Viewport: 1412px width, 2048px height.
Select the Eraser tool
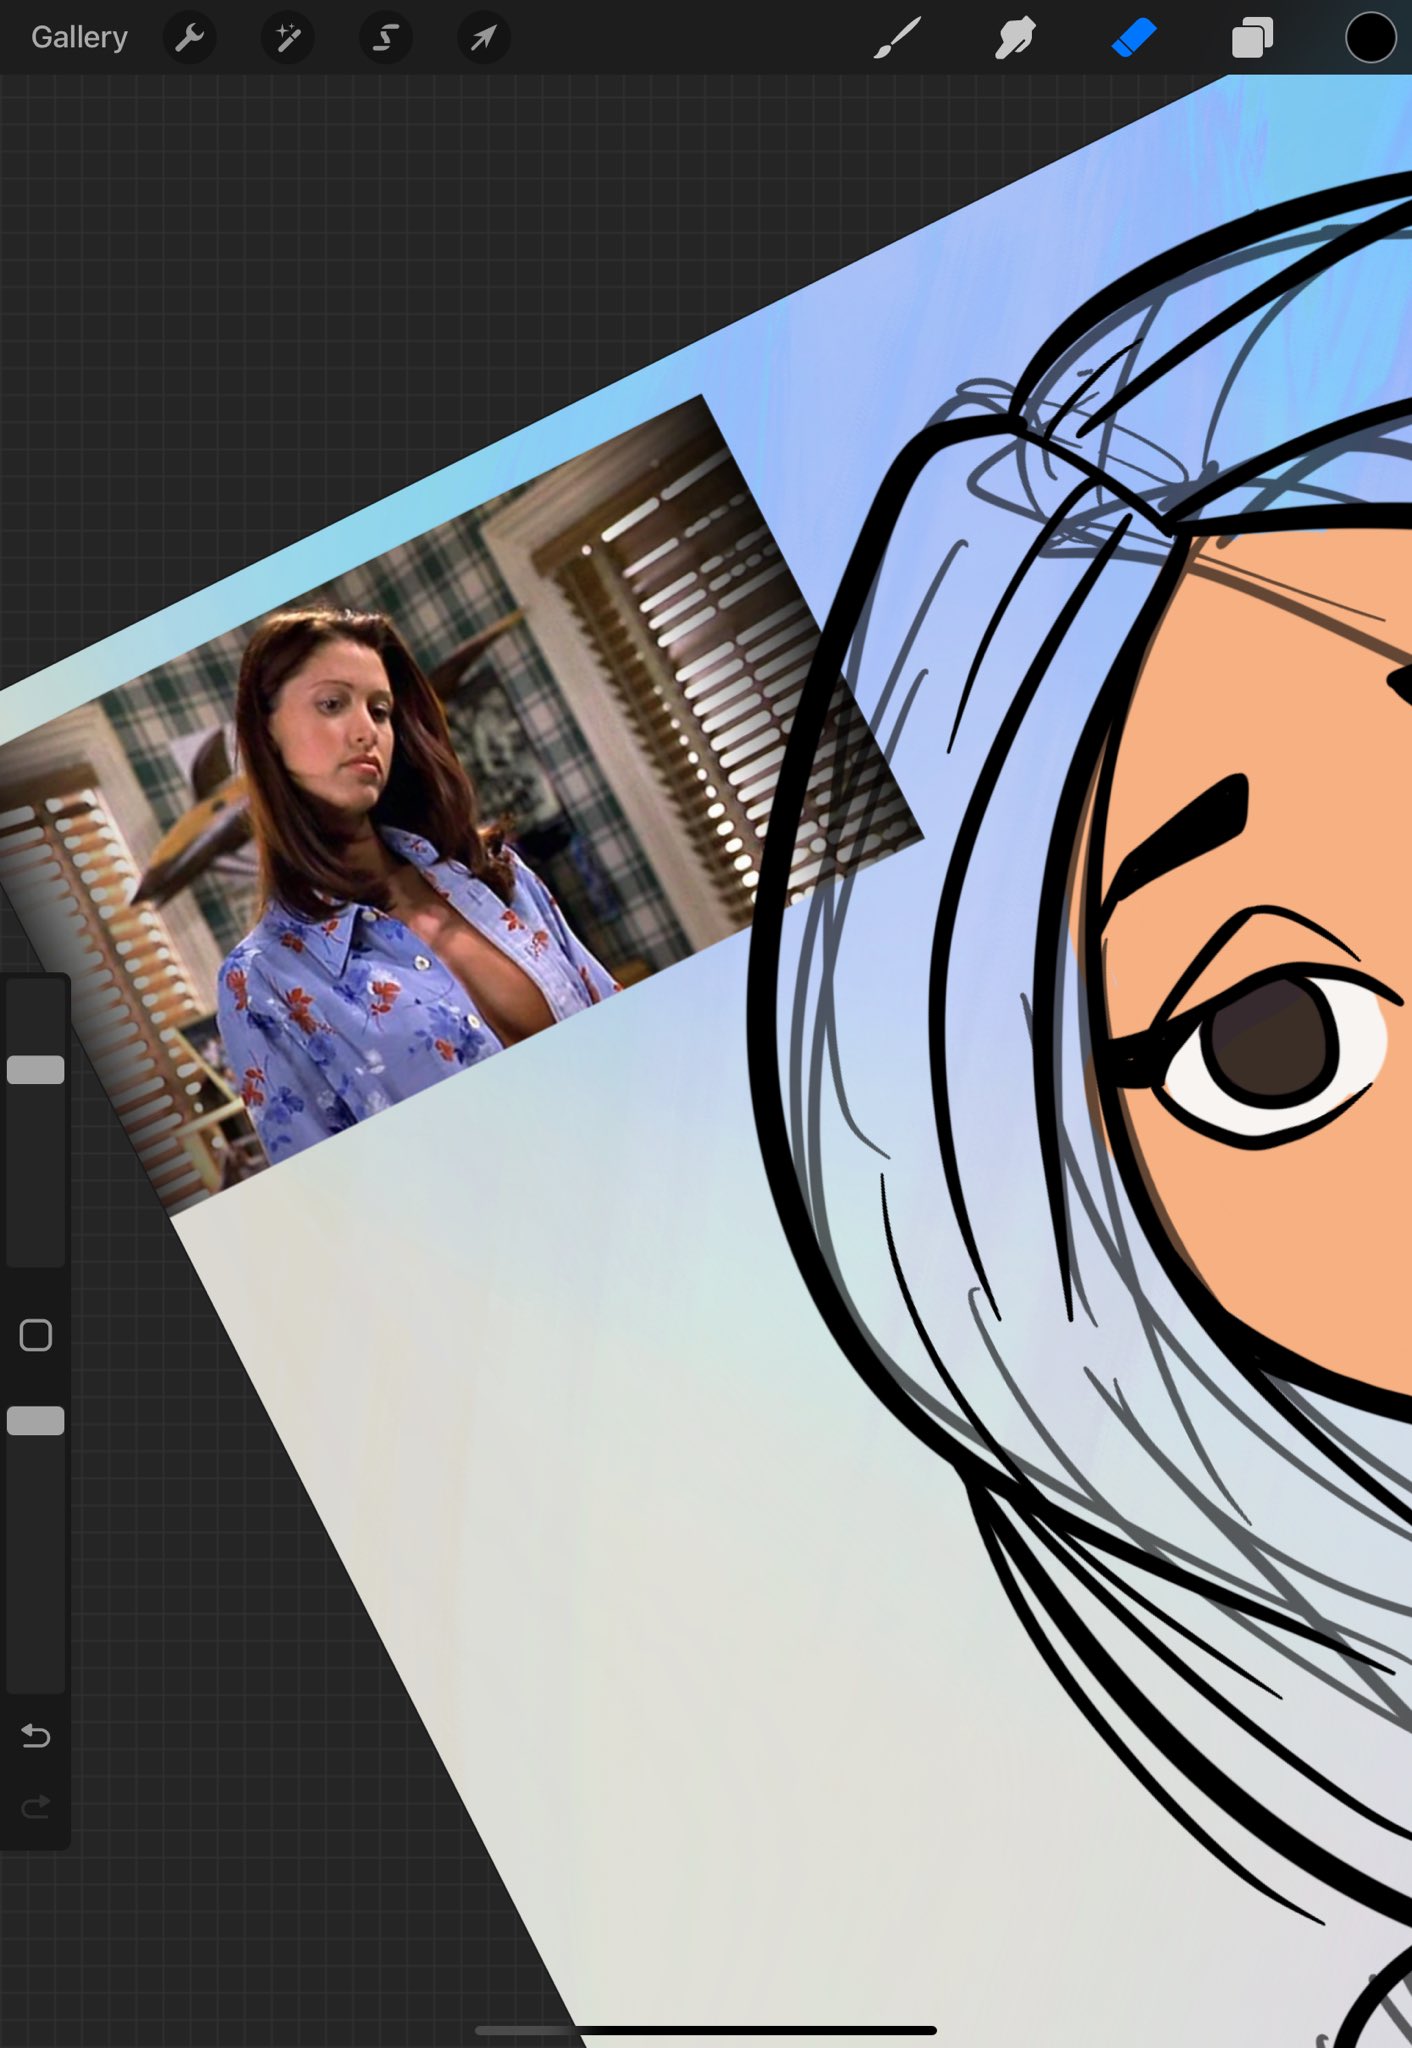(1134, 38)
